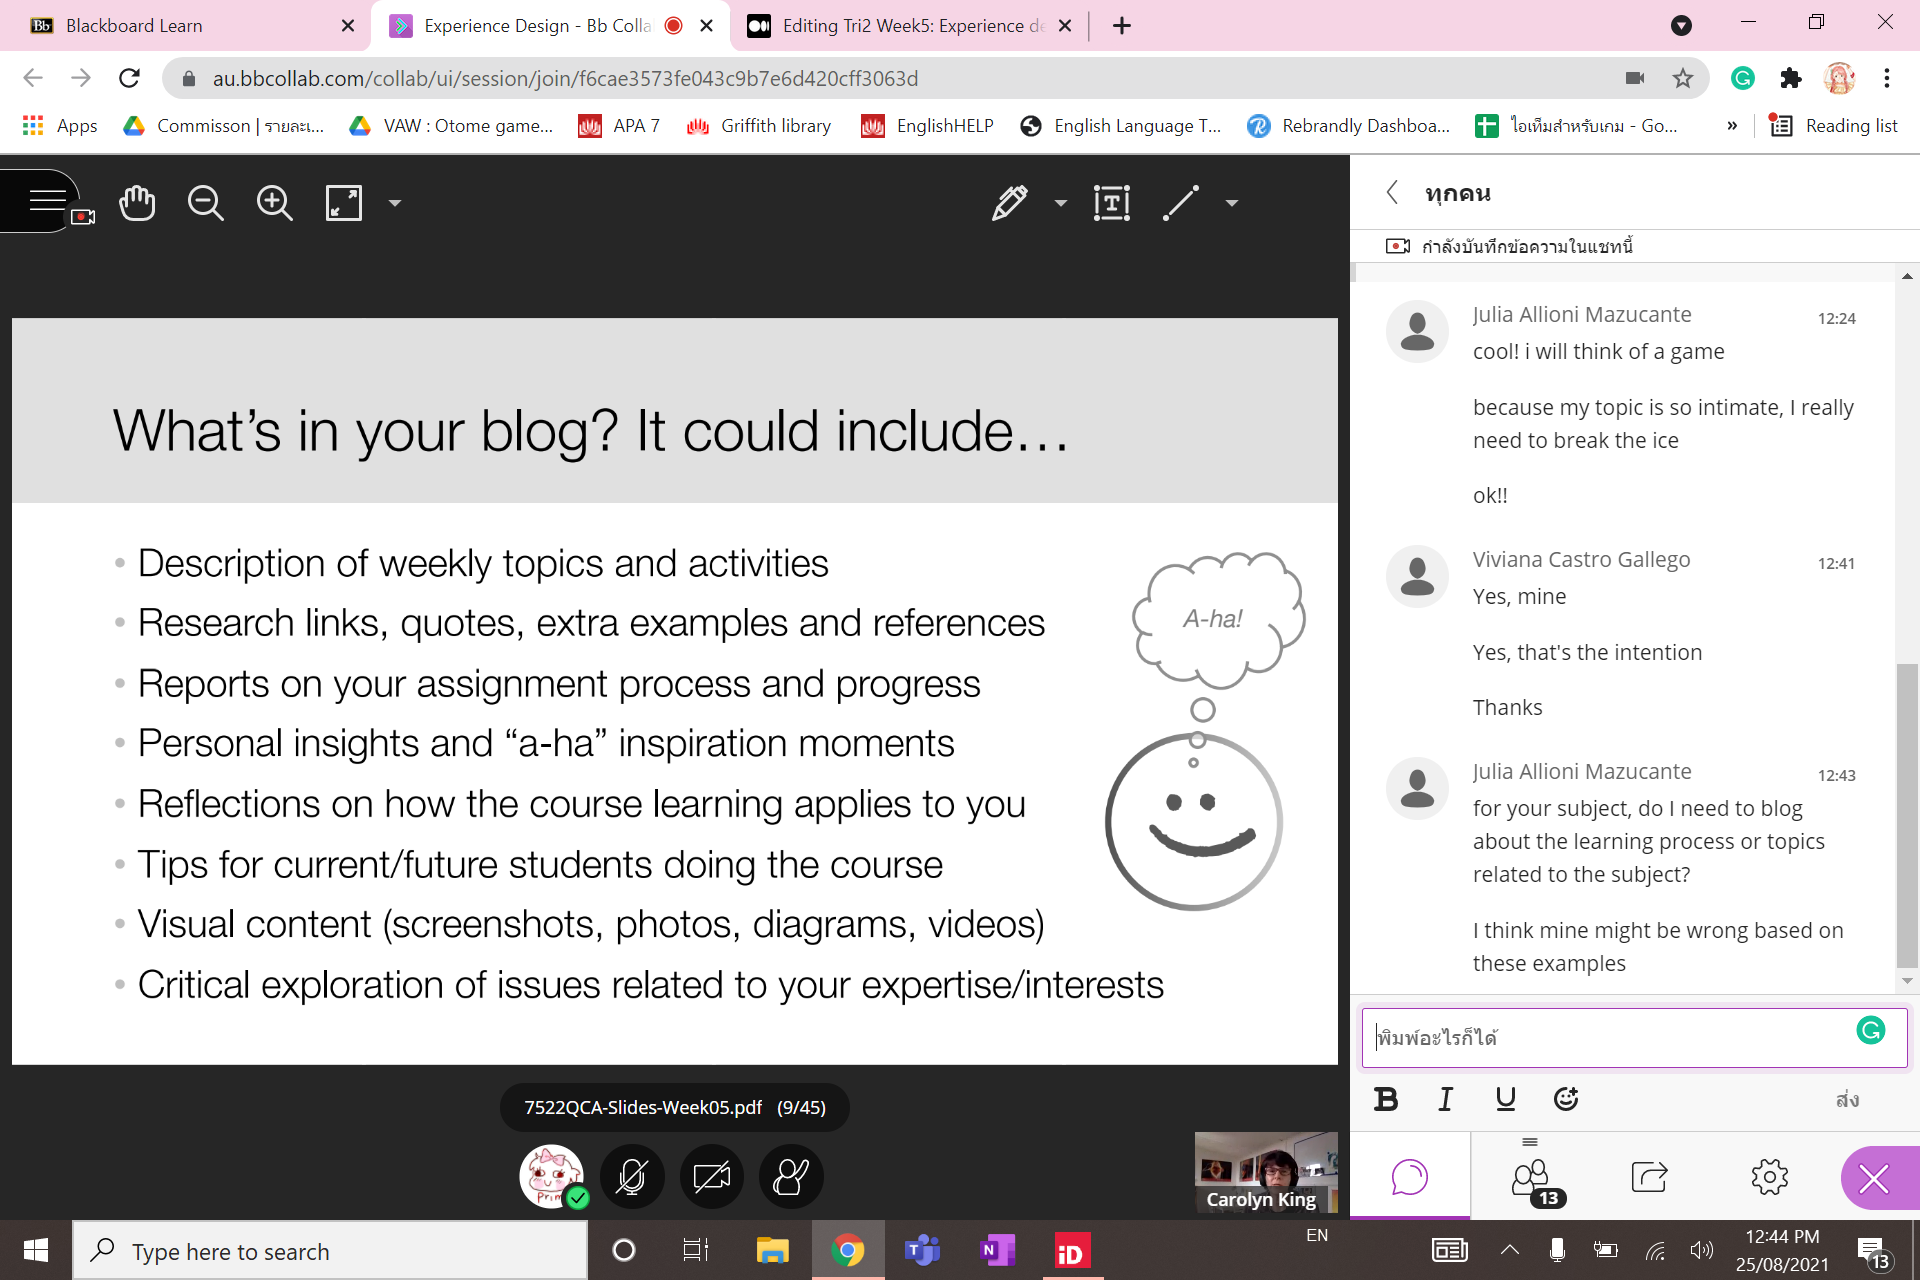Toggle the raise hand button

click(791, 1177)
